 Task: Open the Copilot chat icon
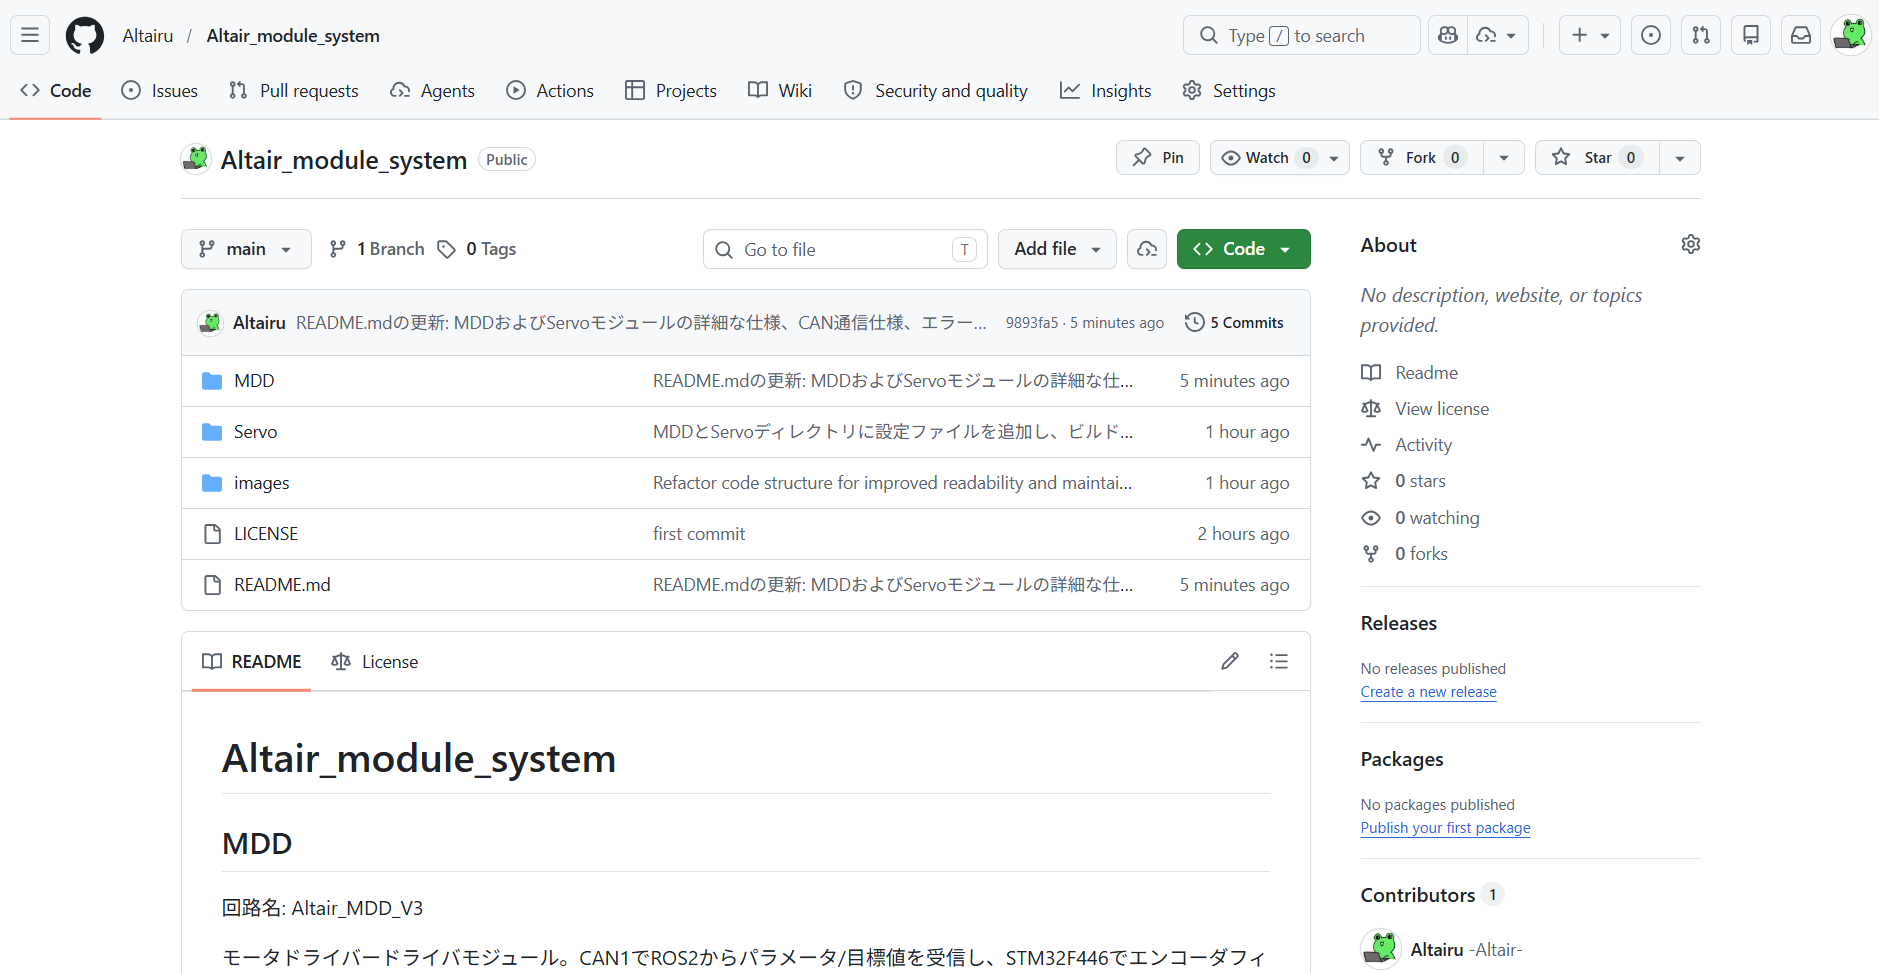pos(1448,35)
